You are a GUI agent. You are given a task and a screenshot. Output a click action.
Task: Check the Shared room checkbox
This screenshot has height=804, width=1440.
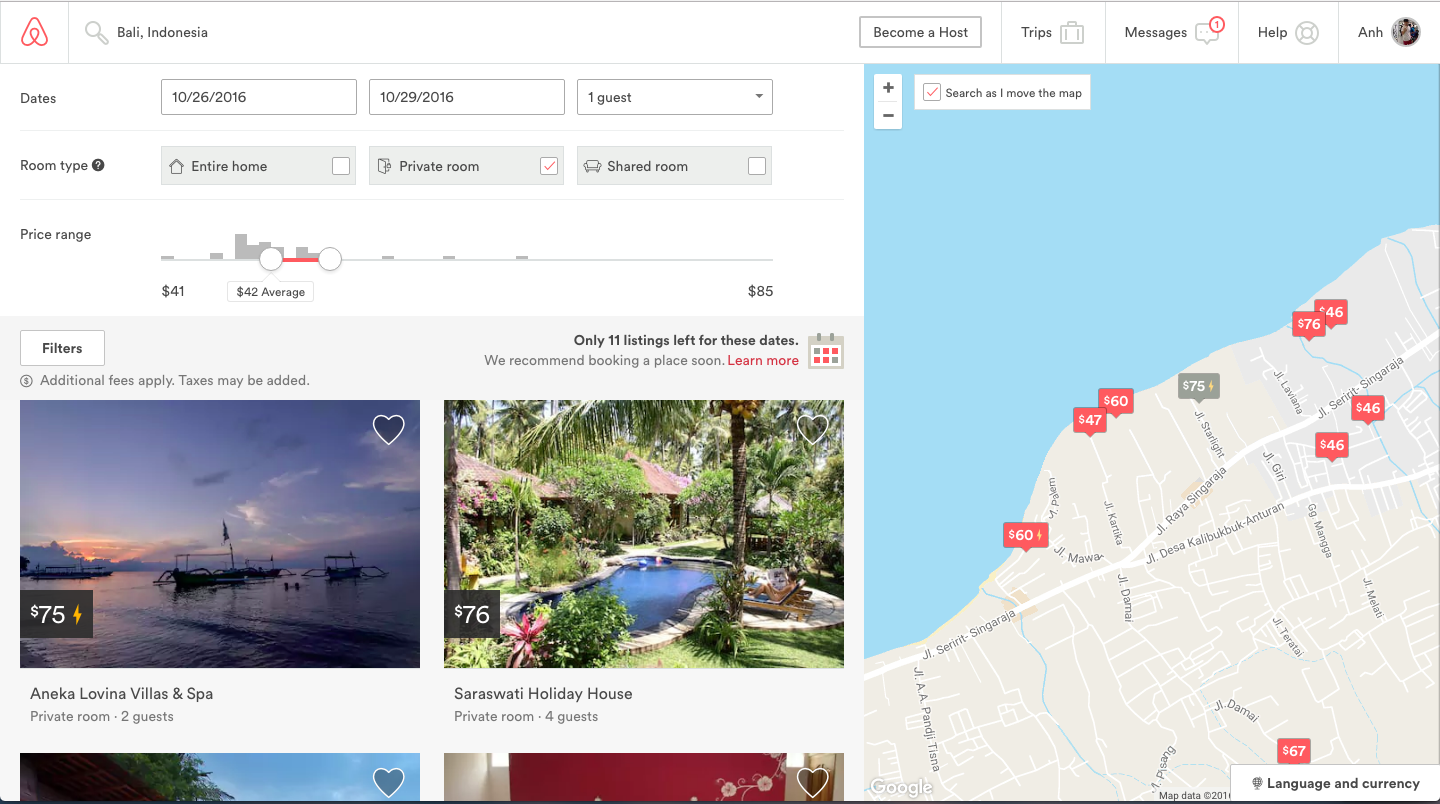coord(757,166)
